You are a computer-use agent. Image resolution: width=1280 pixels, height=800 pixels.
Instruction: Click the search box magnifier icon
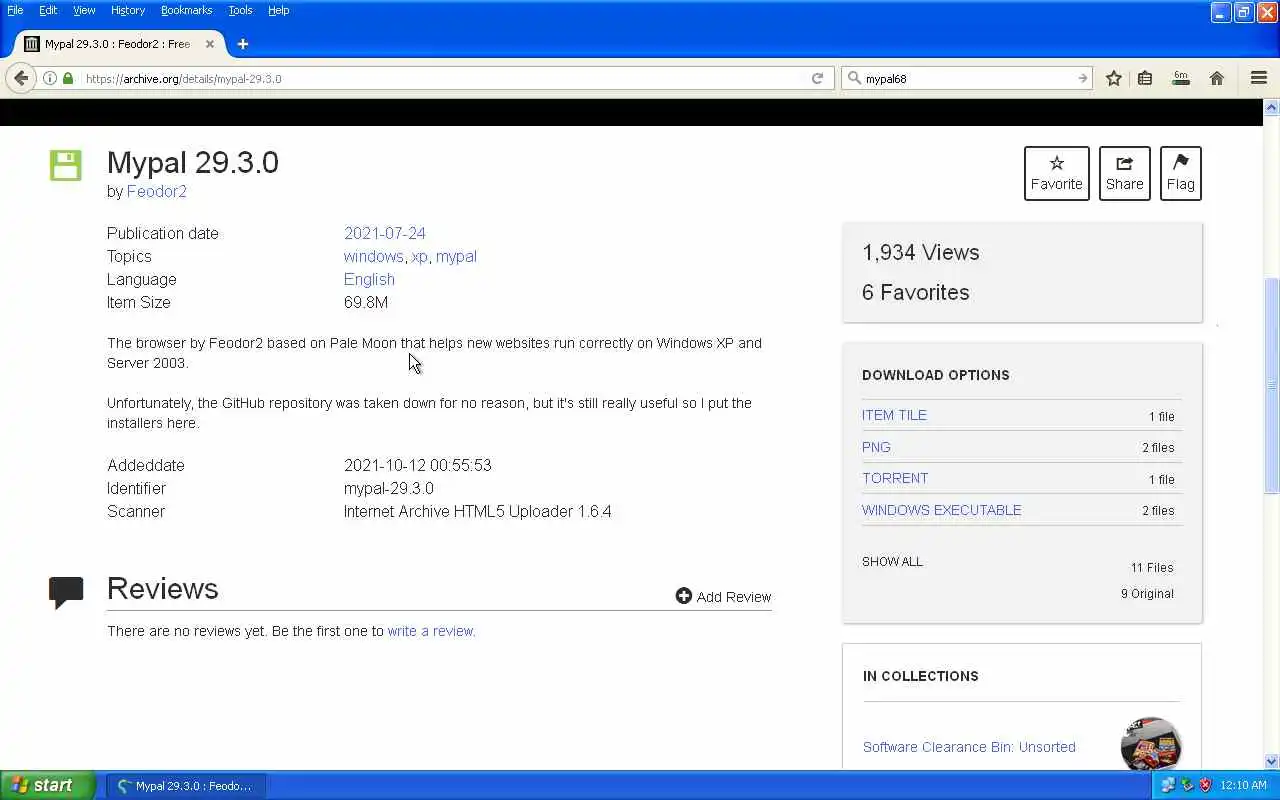853,78
